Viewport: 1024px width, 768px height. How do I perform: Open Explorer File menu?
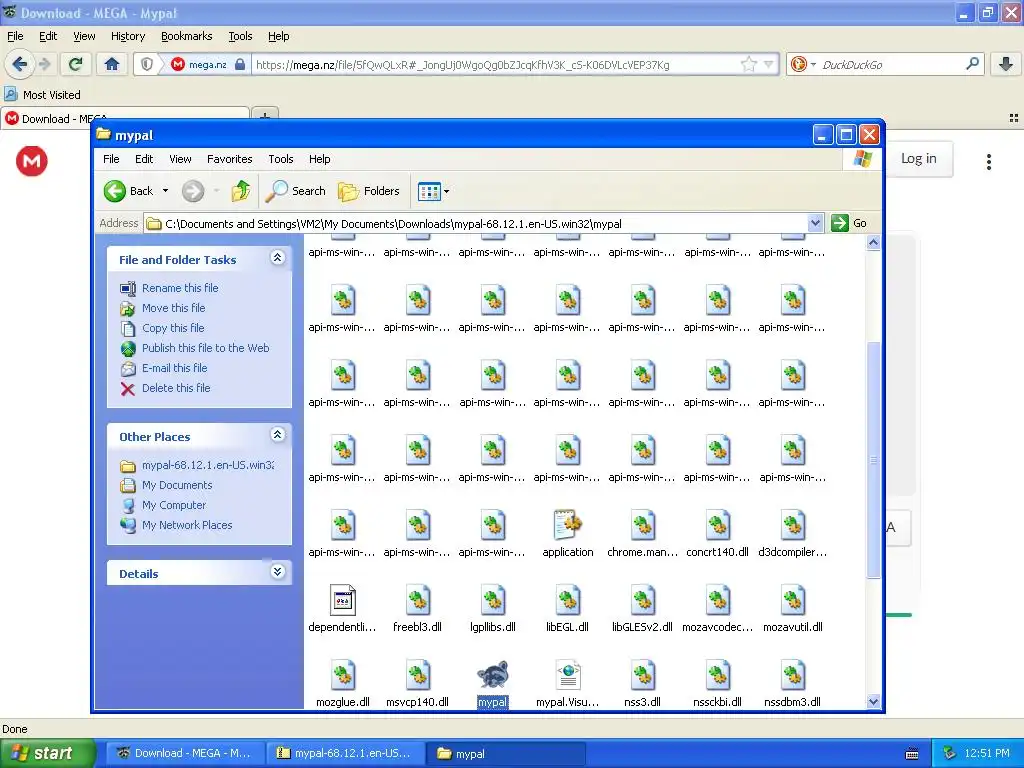[x=111, y=159]
